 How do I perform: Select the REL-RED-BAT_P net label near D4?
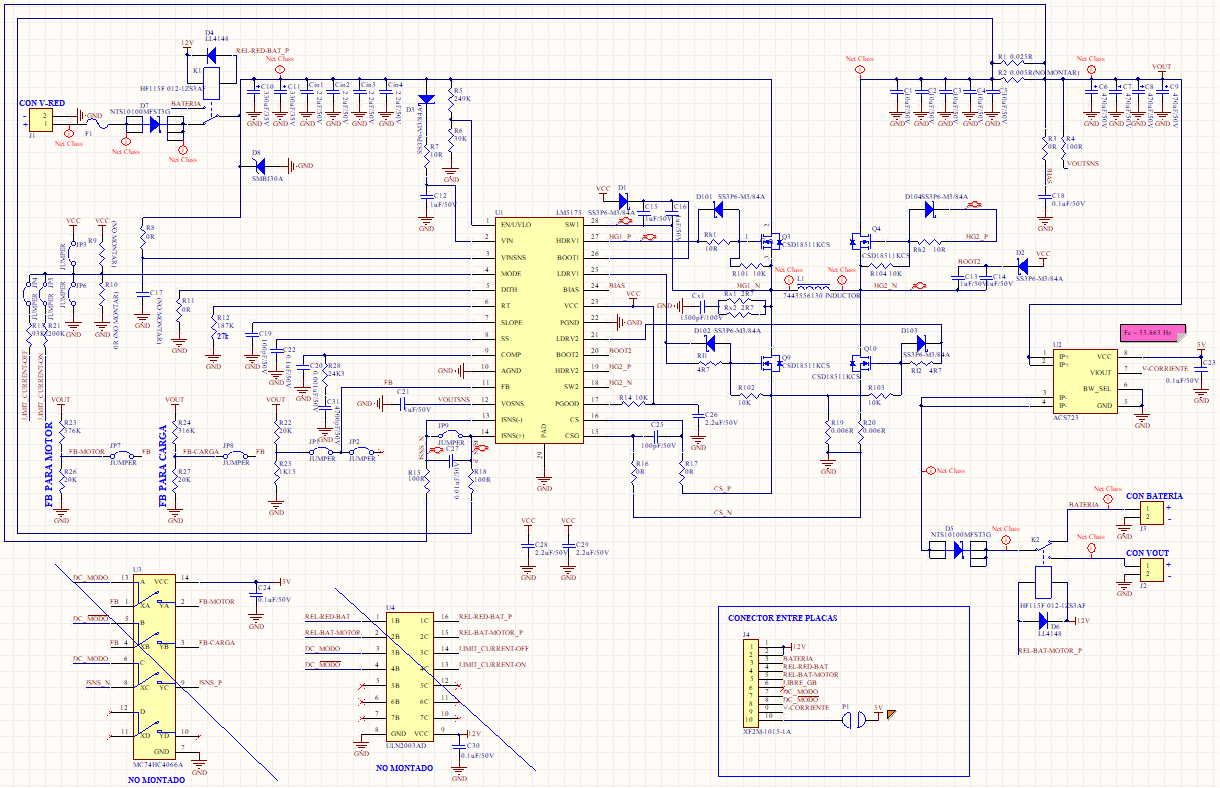[x=262, y=49]
